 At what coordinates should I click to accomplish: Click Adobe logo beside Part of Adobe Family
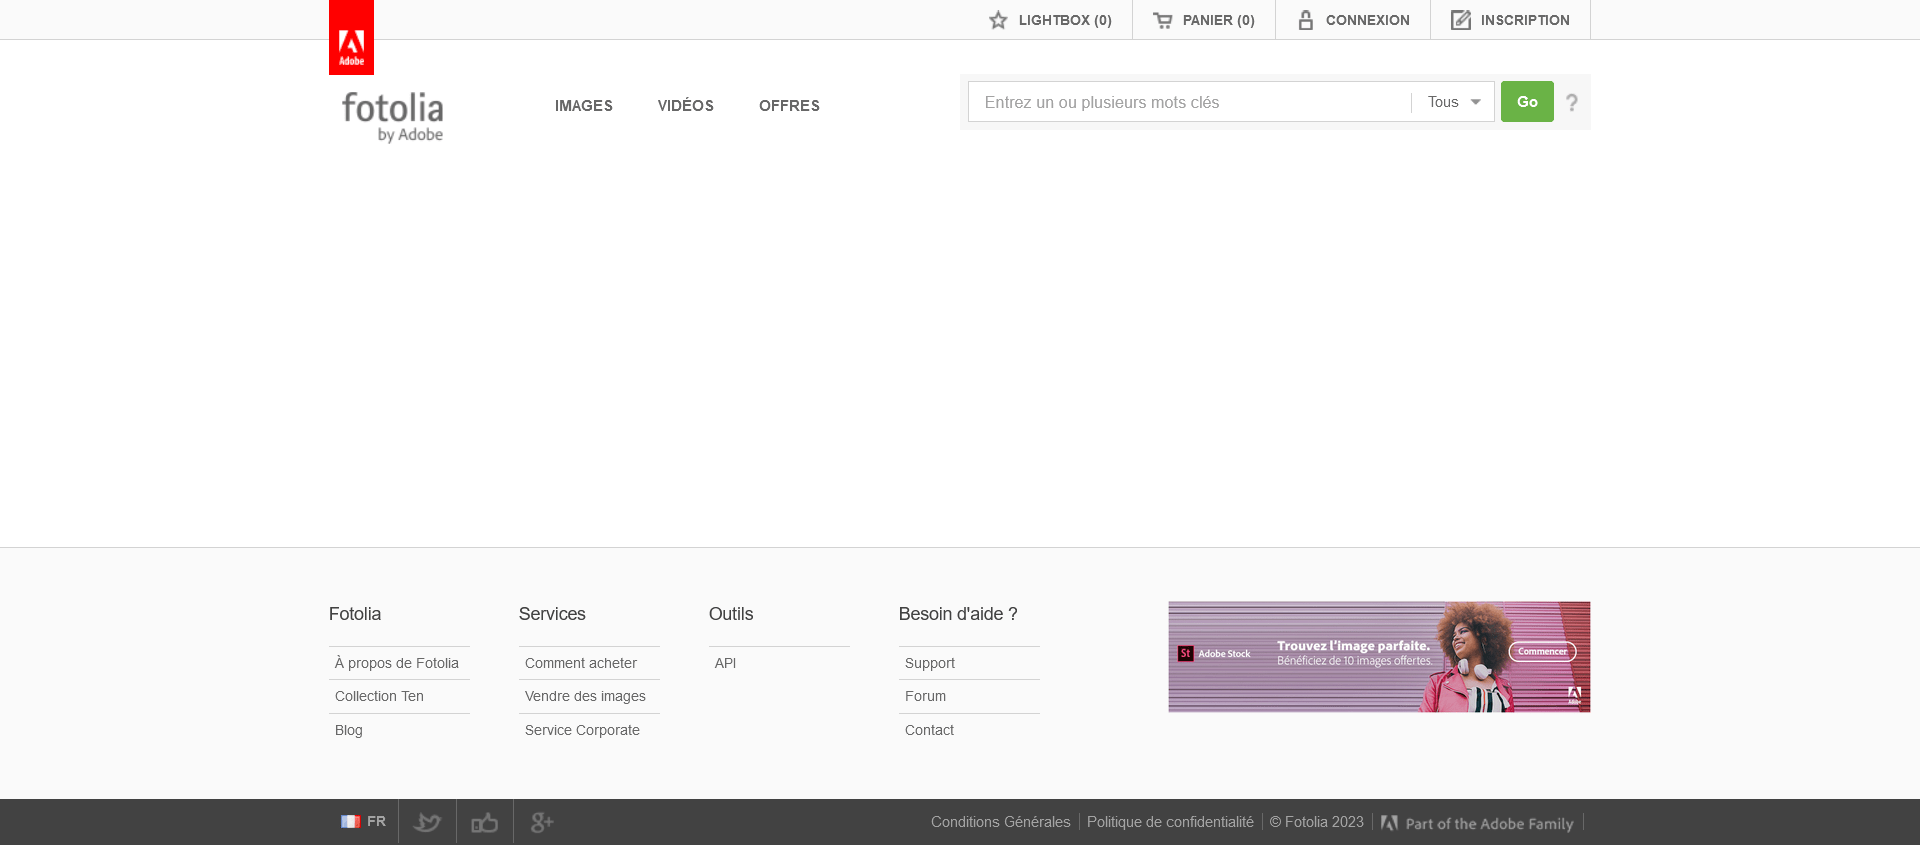point(1389,823)
